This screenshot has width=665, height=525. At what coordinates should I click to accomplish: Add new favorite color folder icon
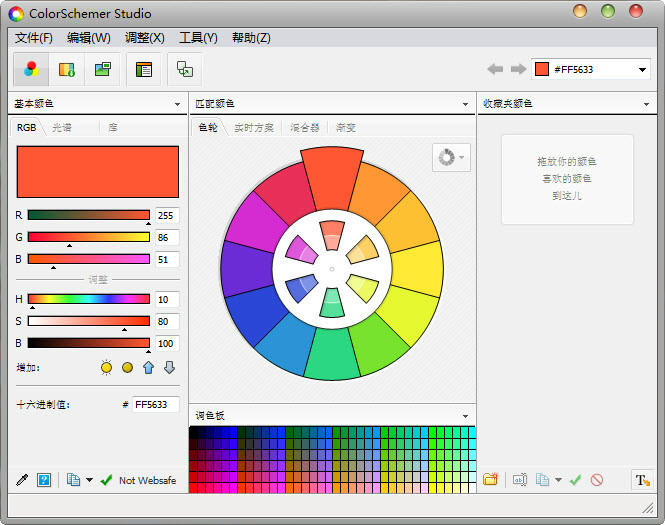491,480
